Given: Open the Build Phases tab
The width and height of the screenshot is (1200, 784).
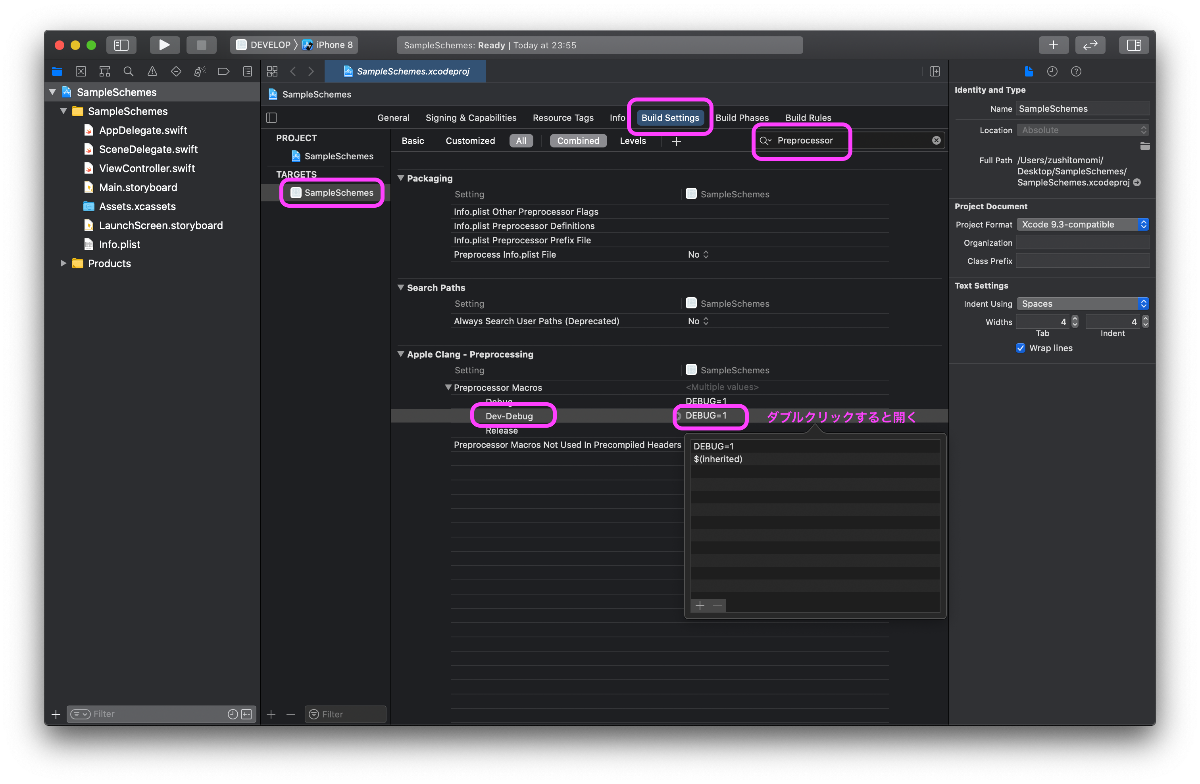Looking at the screenshot, I should point(742,118).
